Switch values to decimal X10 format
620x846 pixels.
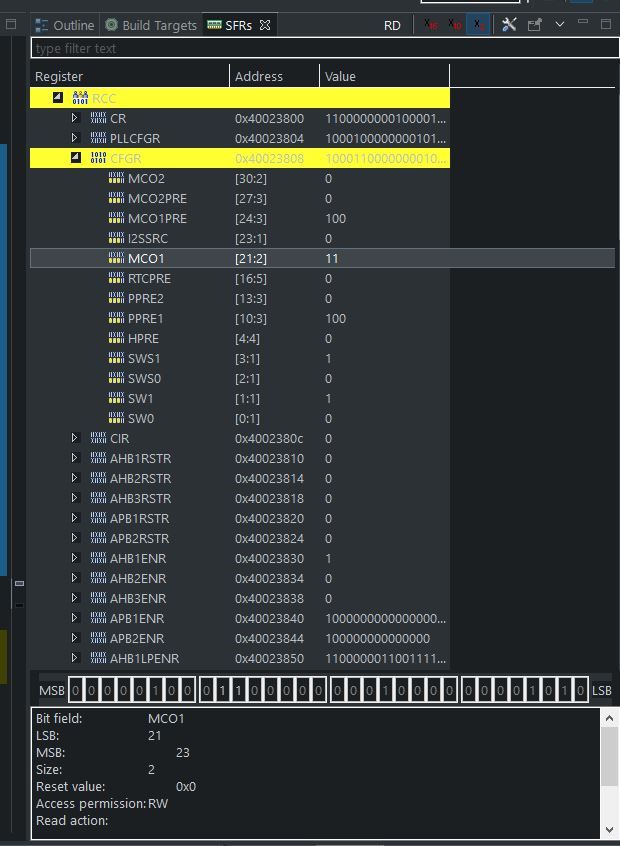pyautogui.click(x=454, y=25)
